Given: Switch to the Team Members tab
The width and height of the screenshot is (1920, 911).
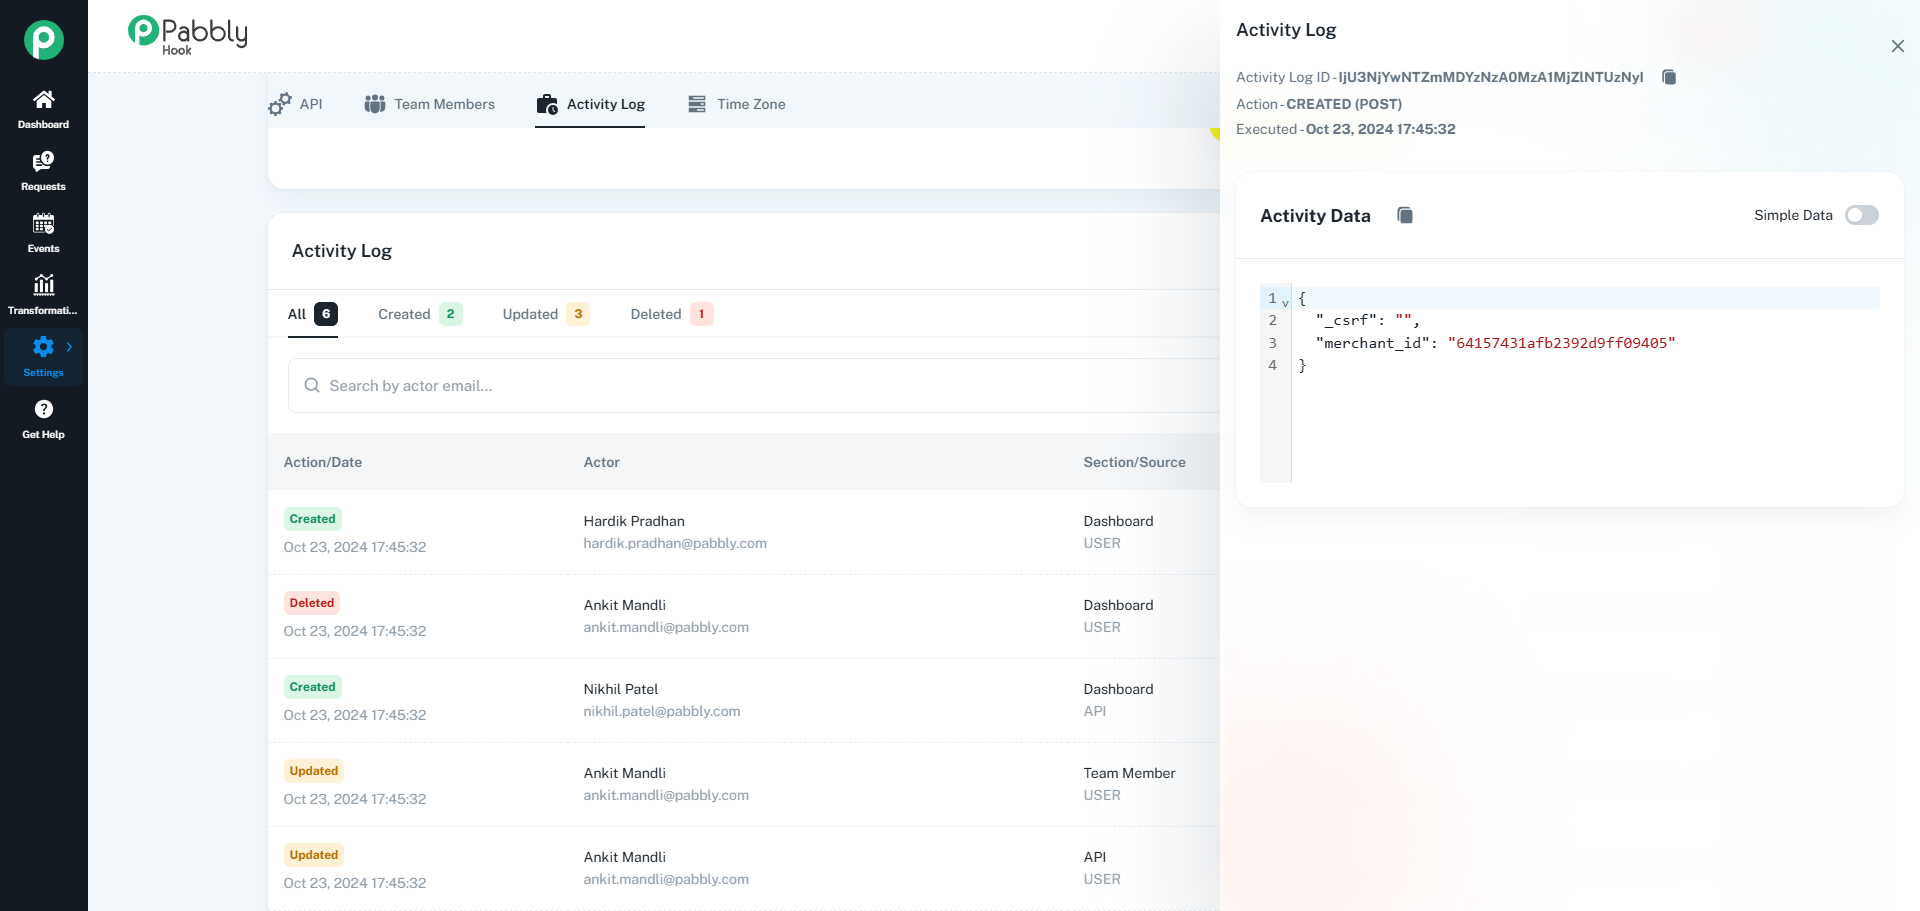Looking at the screenshot, I should tap(430, 104).
